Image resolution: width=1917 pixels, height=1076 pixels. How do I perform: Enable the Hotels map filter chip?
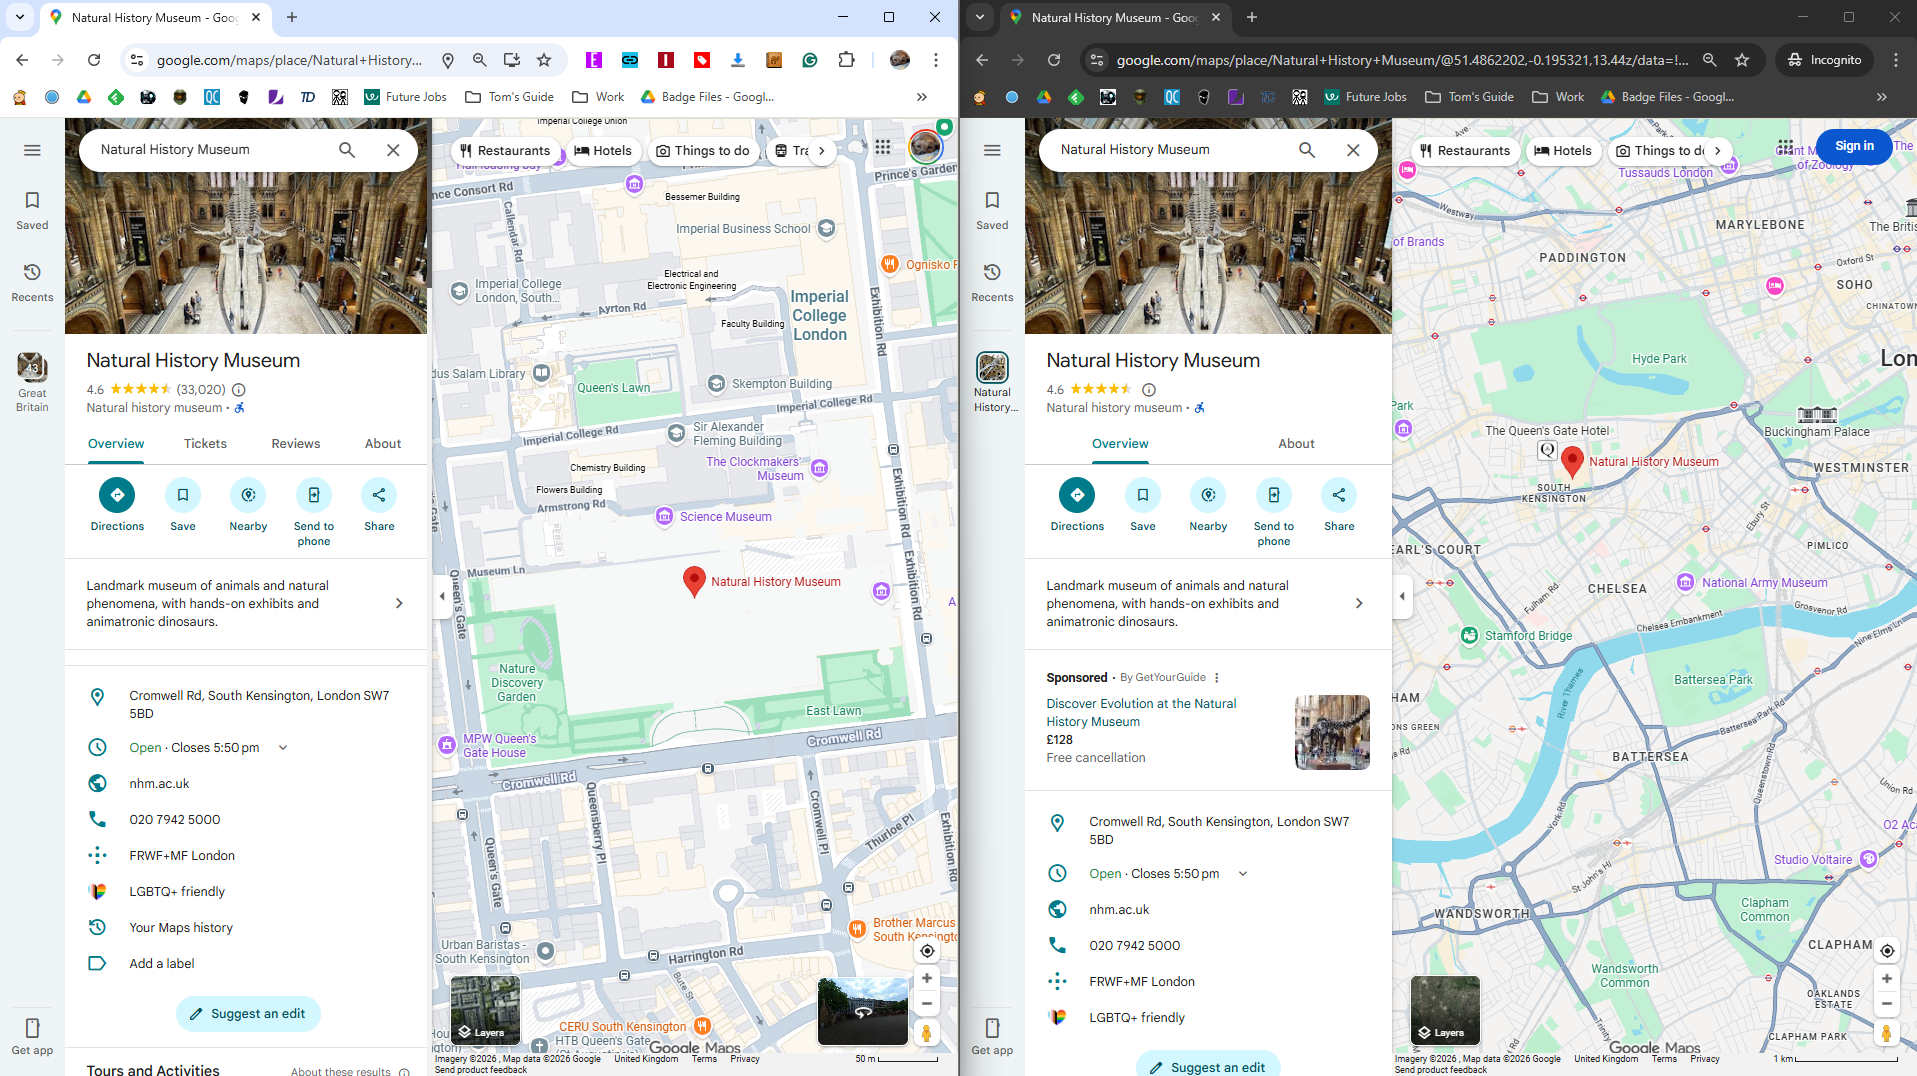604,150
